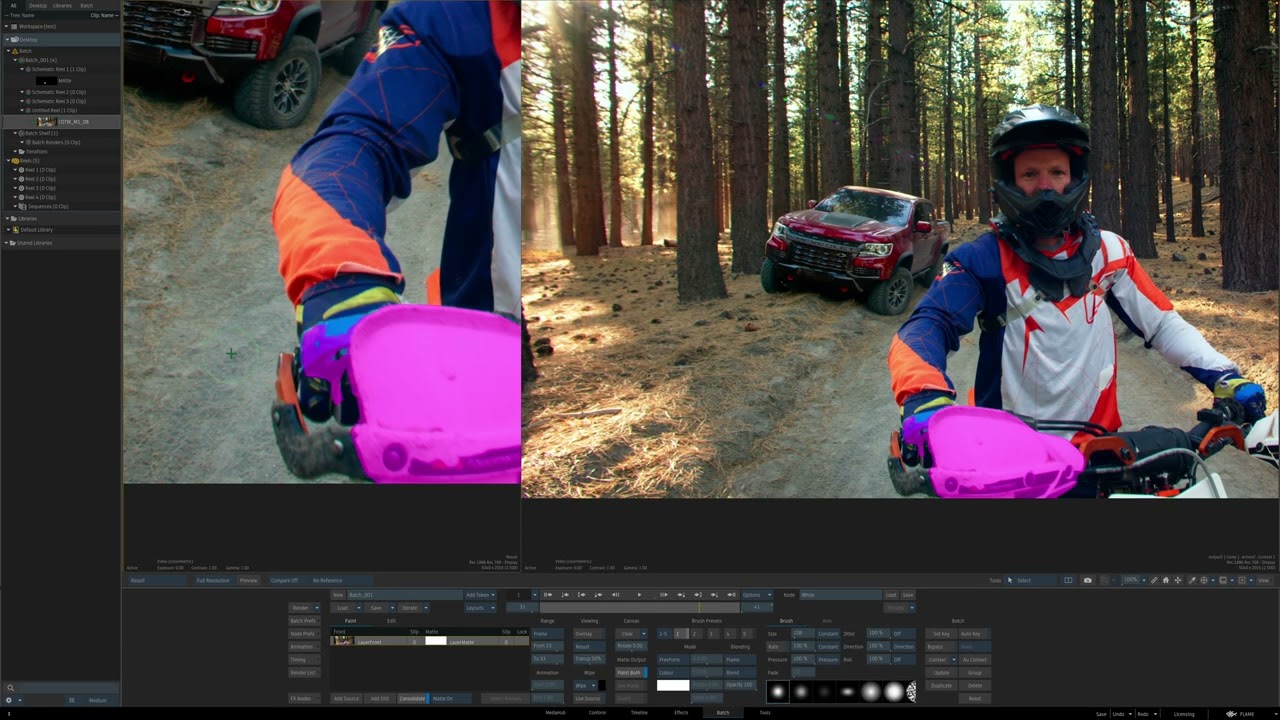Click the Batch Prefs button

tap(304, 621)
